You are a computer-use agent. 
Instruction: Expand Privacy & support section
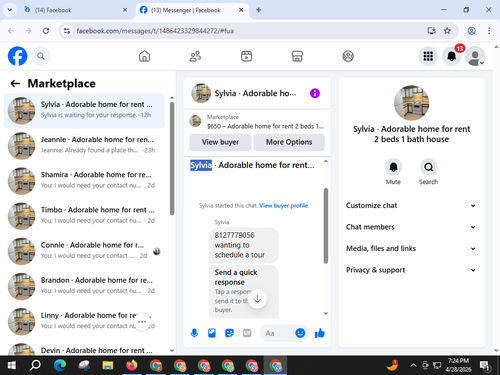[x=411, y=270]
